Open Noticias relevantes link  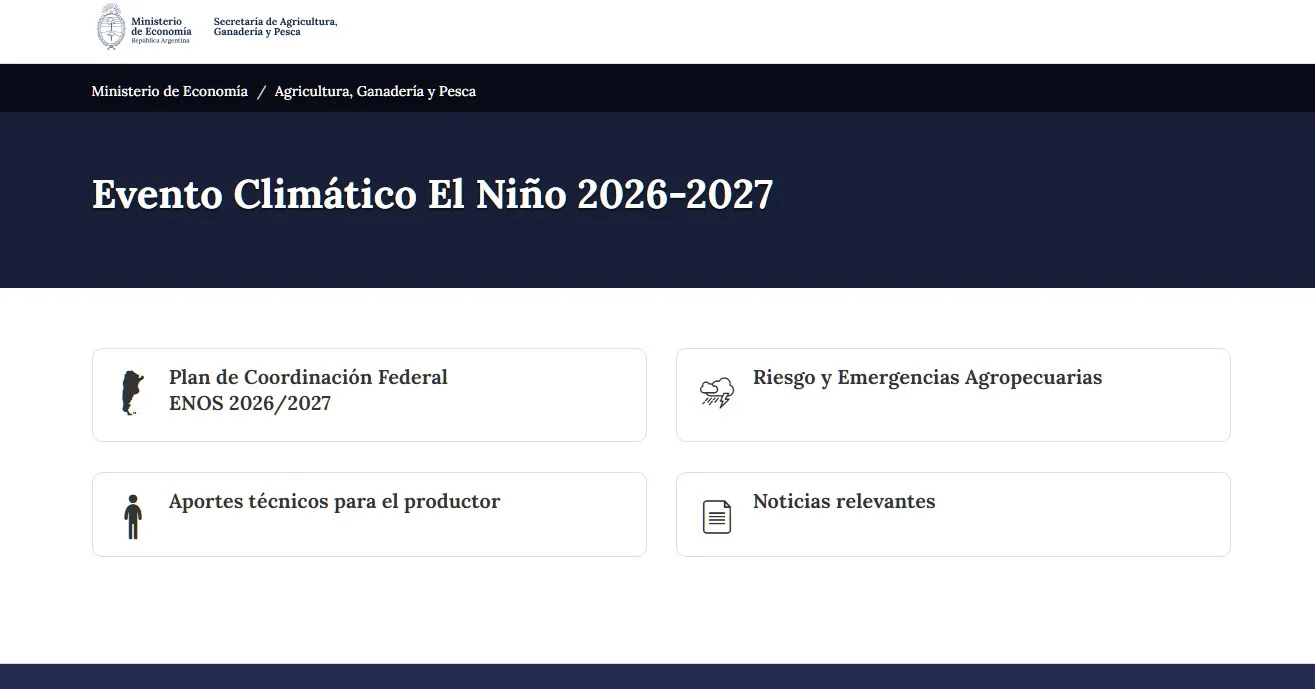(x=953, y=514)
